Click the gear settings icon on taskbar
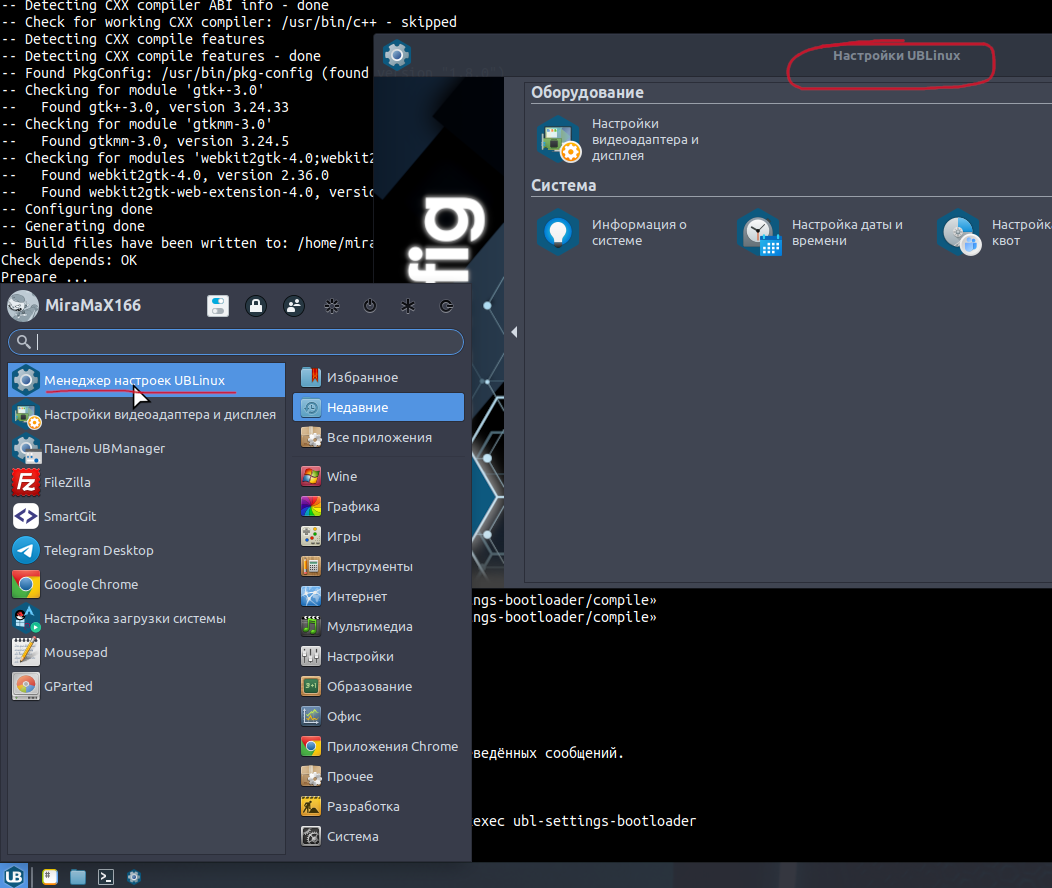1052x888 pixels. [134, 877]
